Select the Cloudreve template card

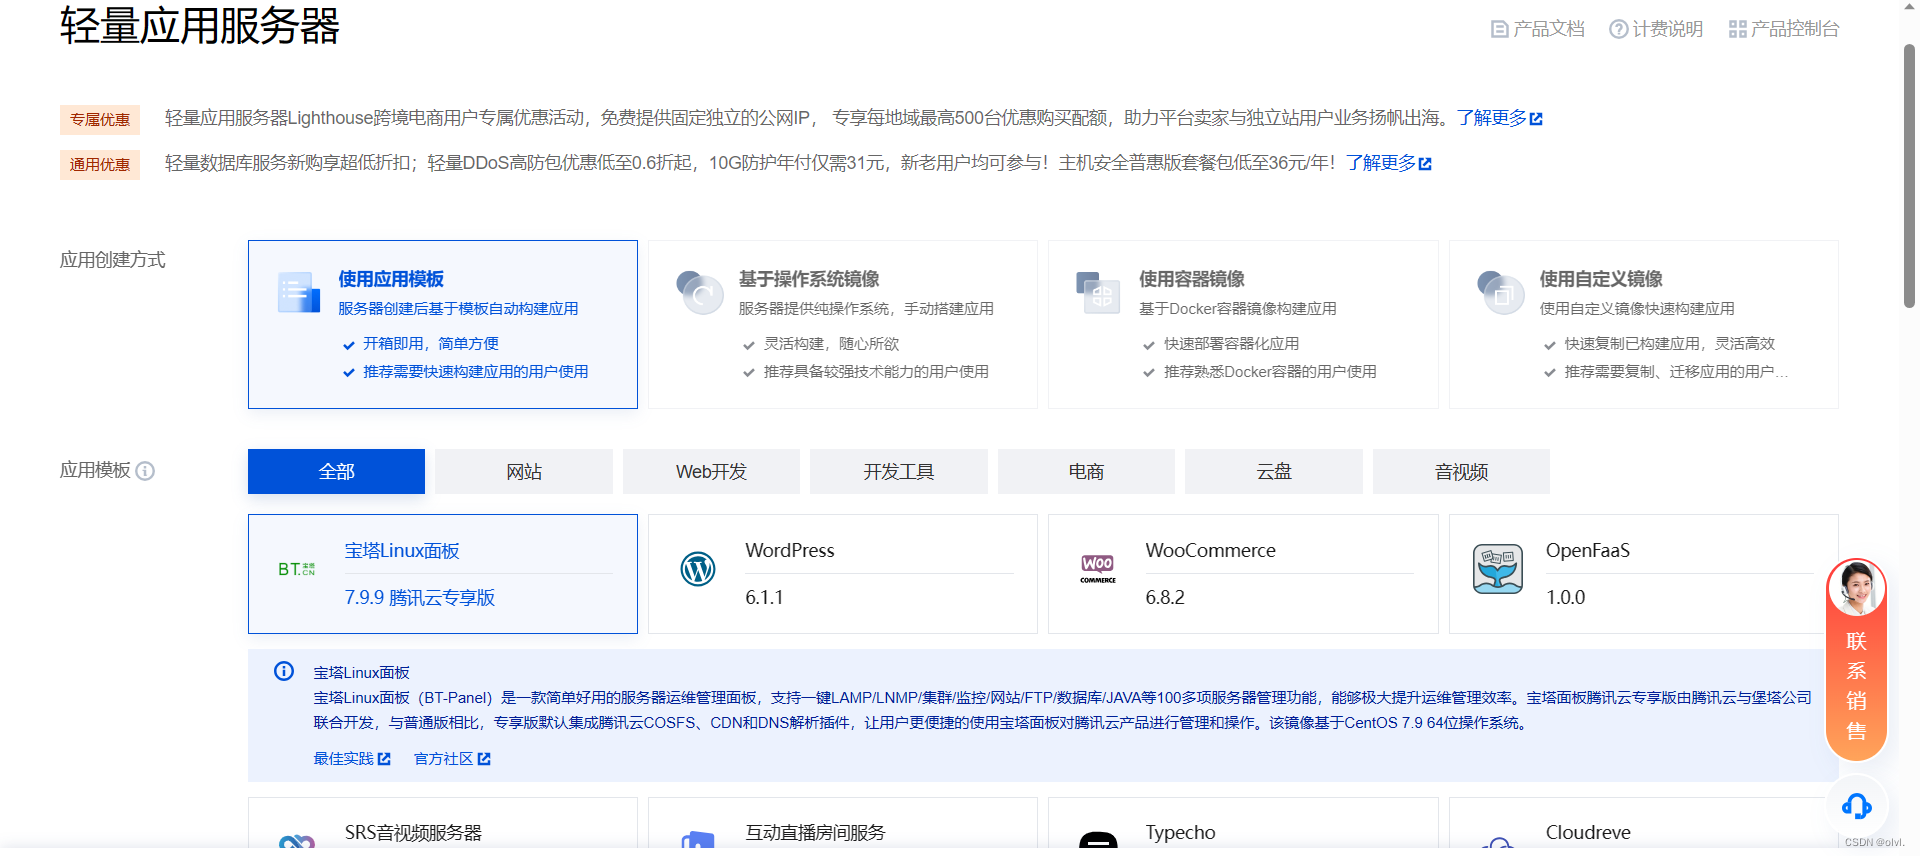tap(1644, 823)
